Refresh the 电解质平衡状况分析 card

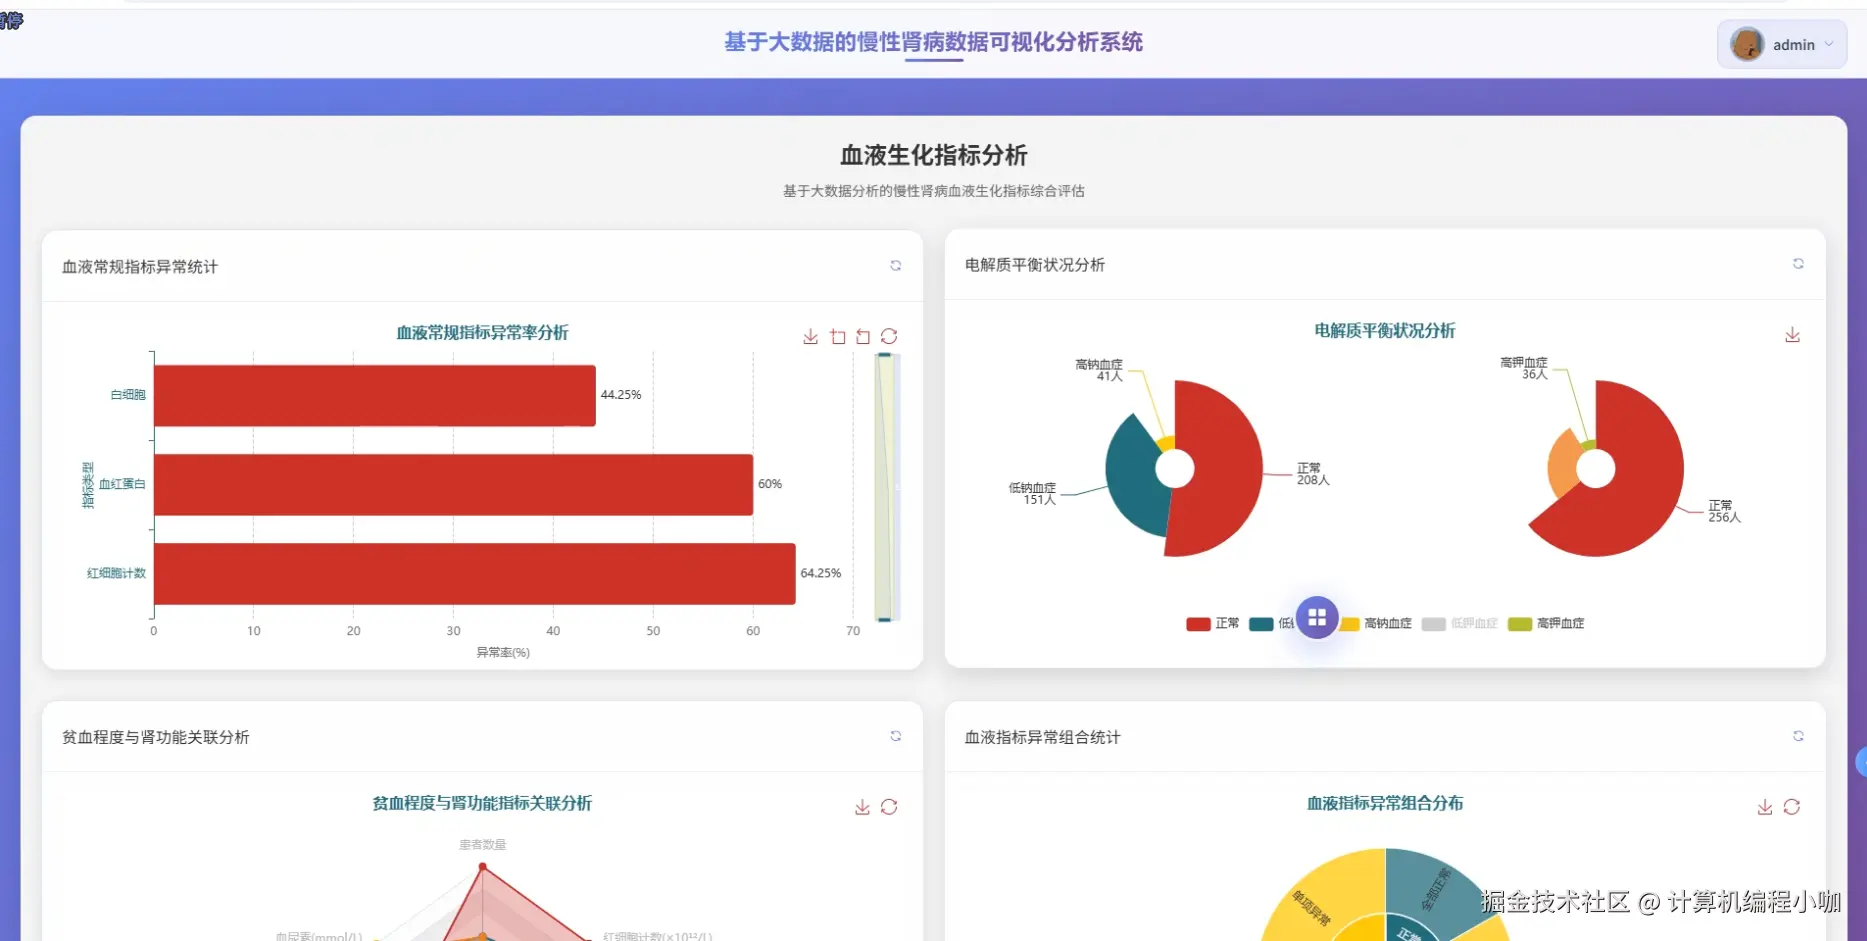click(x=1798, y=264)
